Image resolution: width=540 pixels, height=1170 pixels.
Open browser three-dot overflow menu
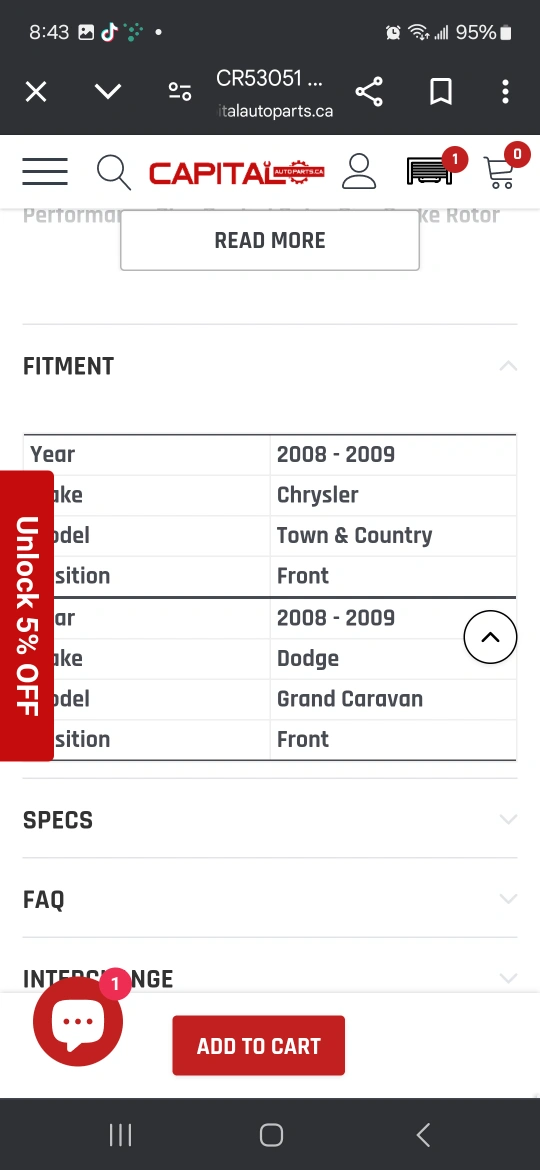pos(506,92)
